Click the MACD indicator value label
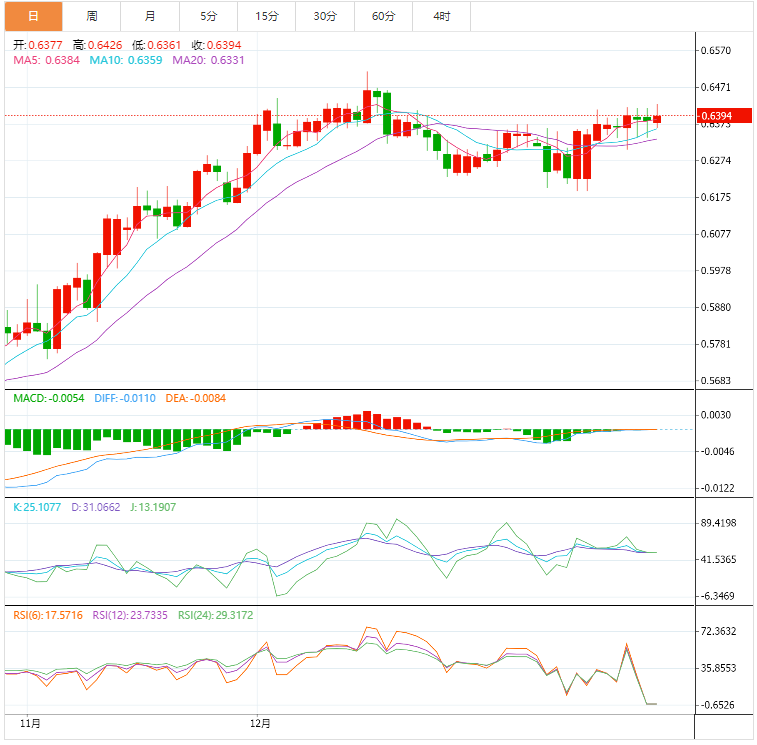 click(x=49, y=399)
